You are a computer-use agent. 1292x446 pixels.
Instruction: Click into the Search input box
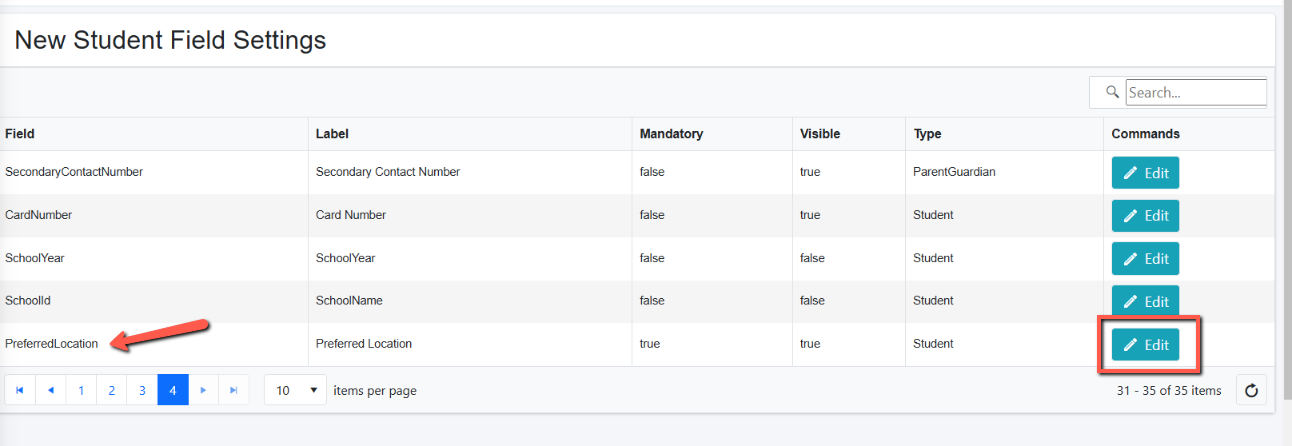pyautogui.click(x=1196, y=92)
